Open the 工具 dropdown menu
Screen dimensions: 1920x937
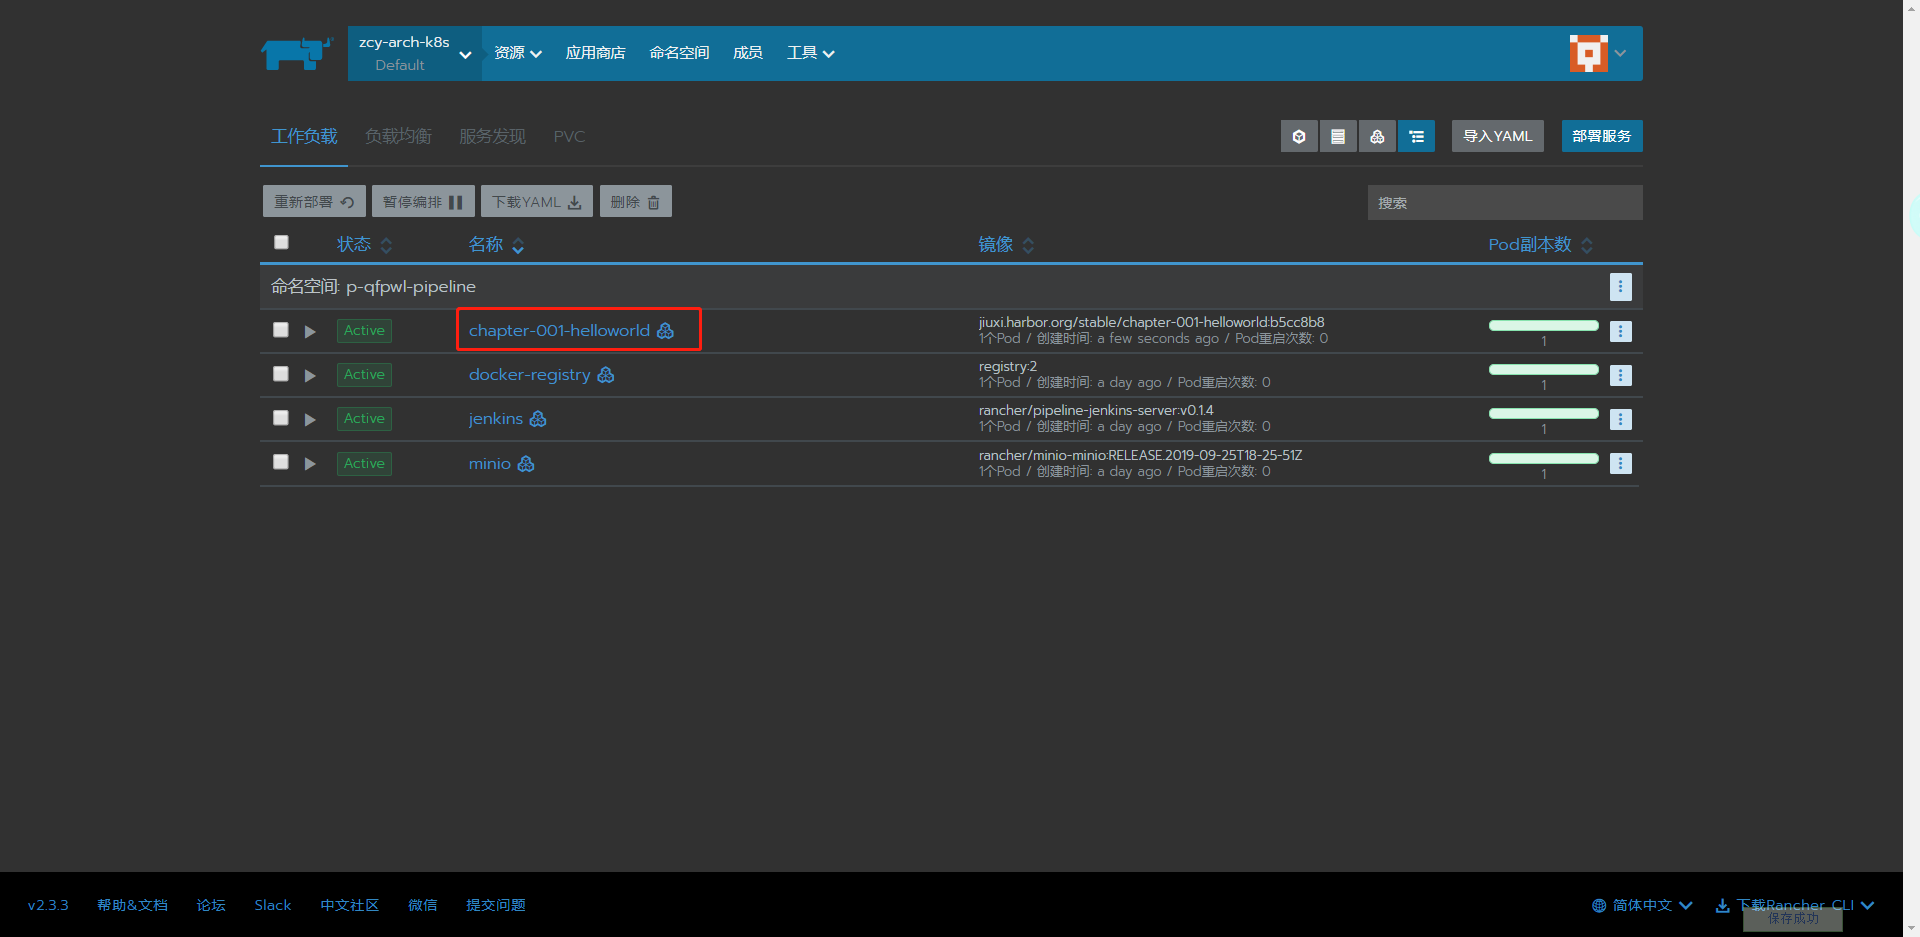tap(810, 53)
